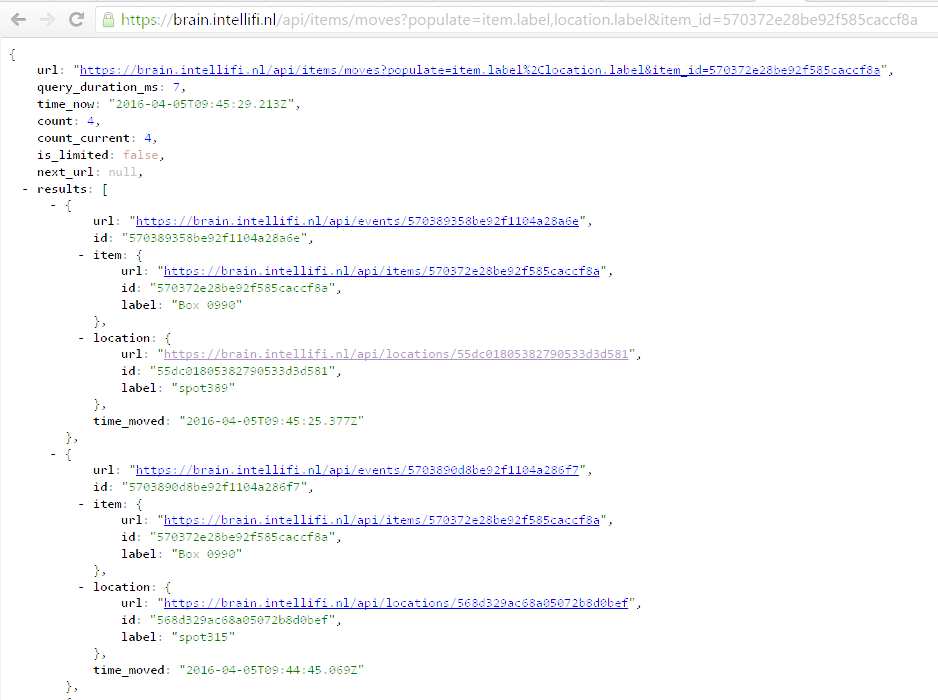Open events link ending 1104a286f7

357,470
